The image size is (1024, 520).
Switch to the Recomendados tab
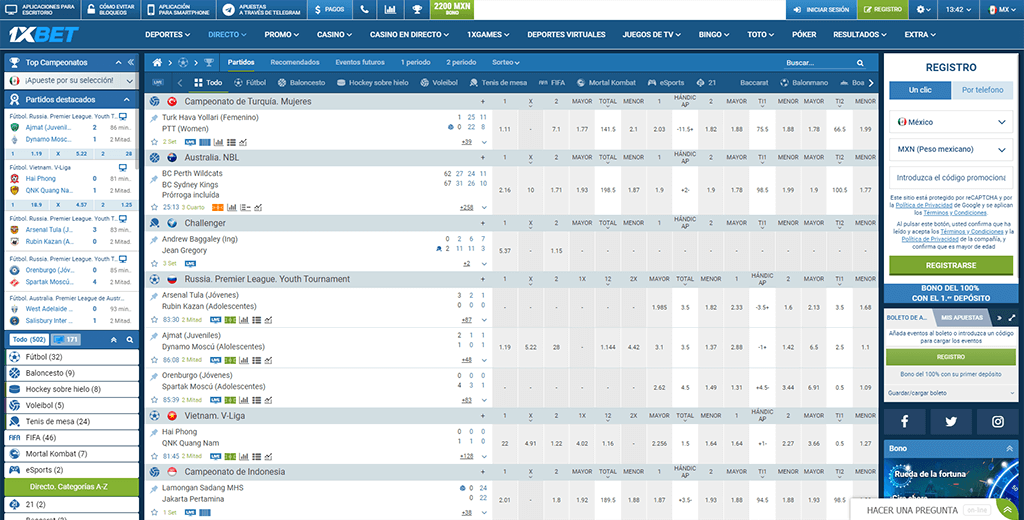tap(294, 62)
